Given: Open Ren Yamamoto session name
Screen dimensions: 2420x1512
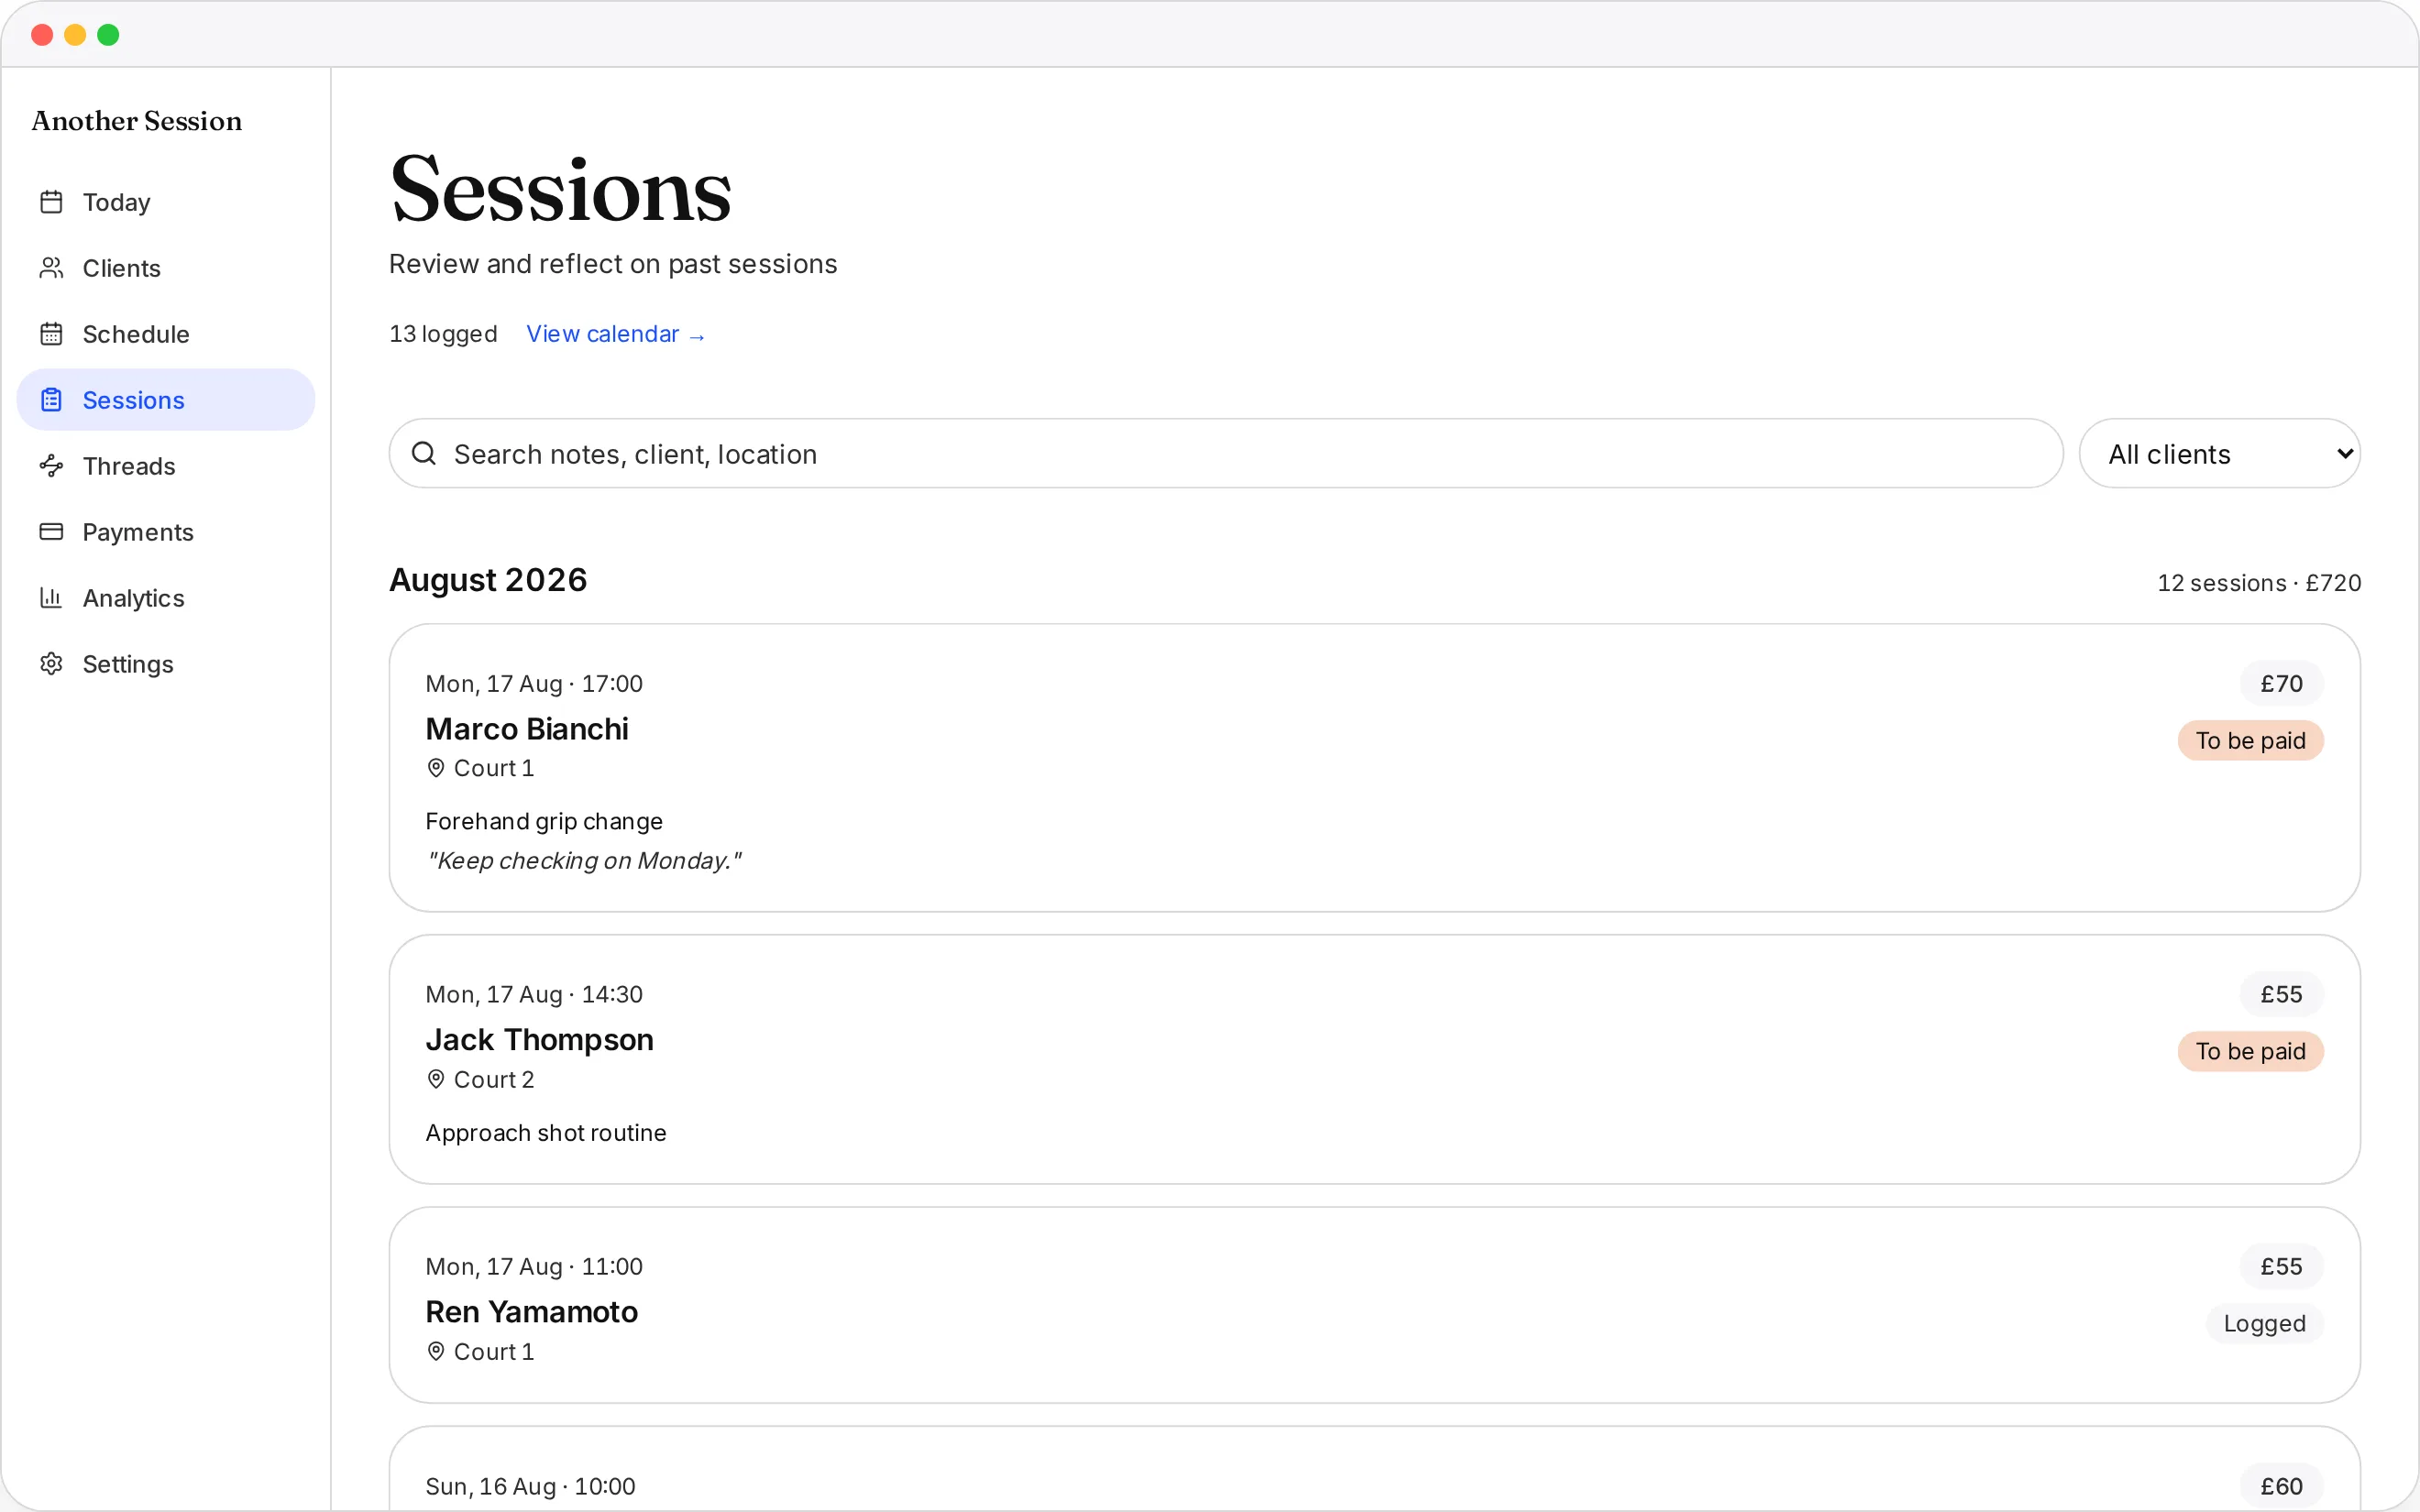Looking at the screenshot, I should pos(531,1312).
